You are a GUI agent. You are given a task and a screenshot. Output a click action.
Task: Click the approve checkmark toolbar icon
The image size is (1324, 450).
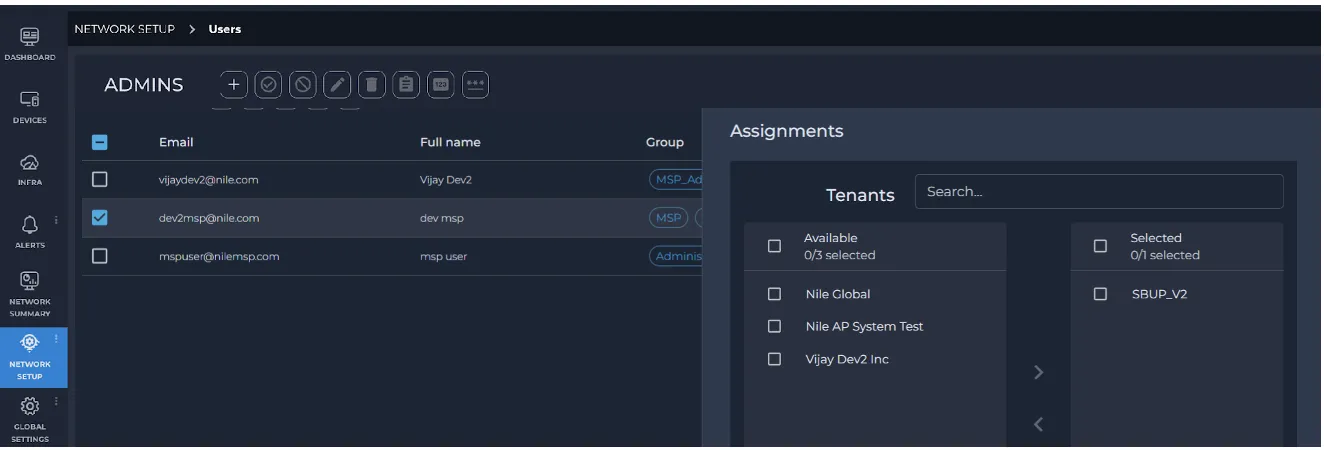(268, 85)
